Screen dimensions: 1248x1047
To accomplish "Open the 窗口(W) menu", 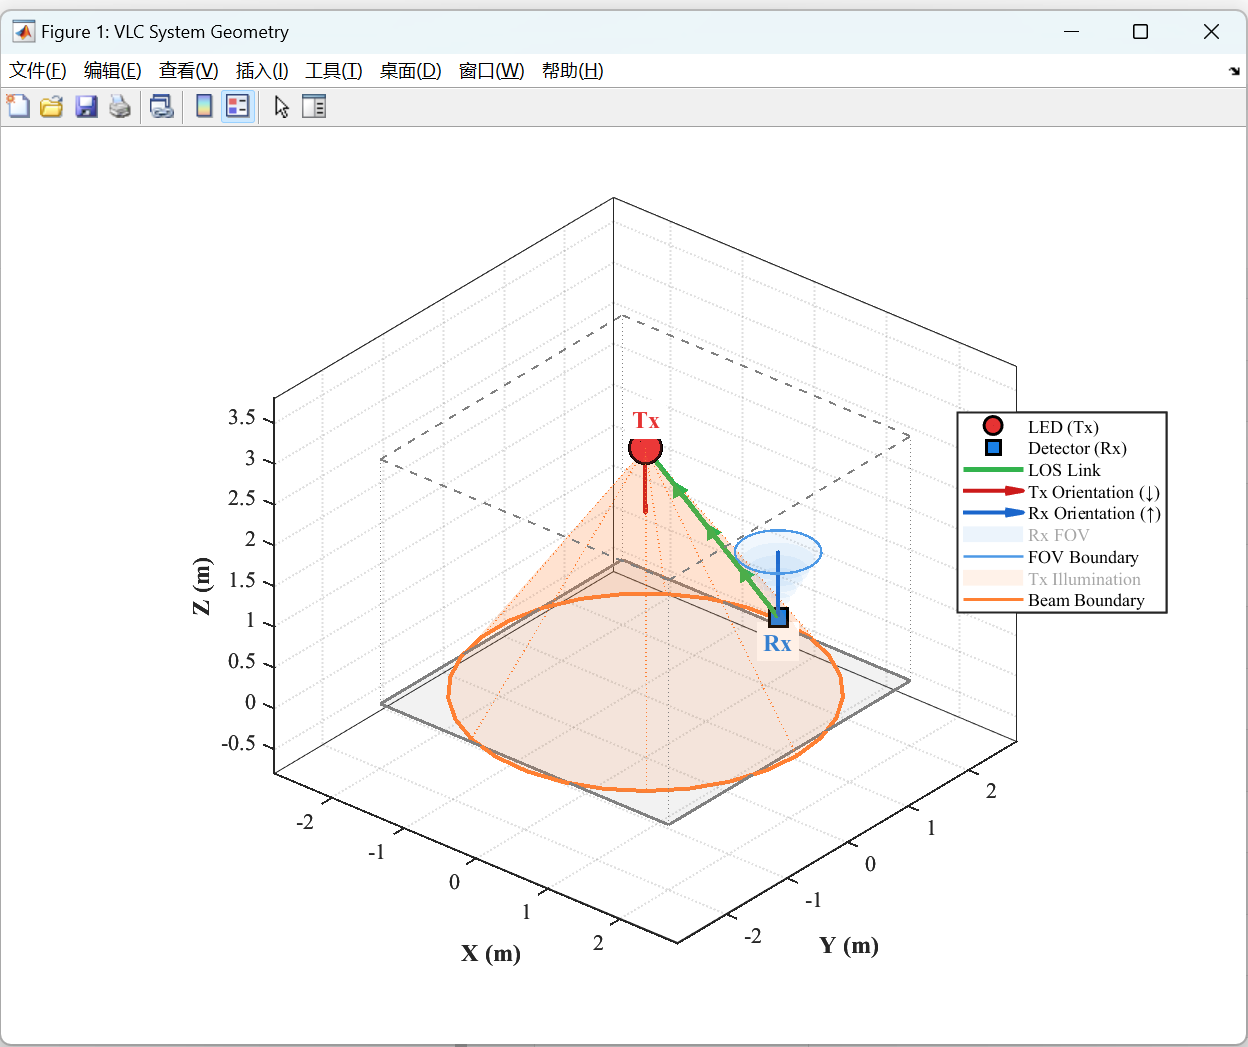I will 492,71.
